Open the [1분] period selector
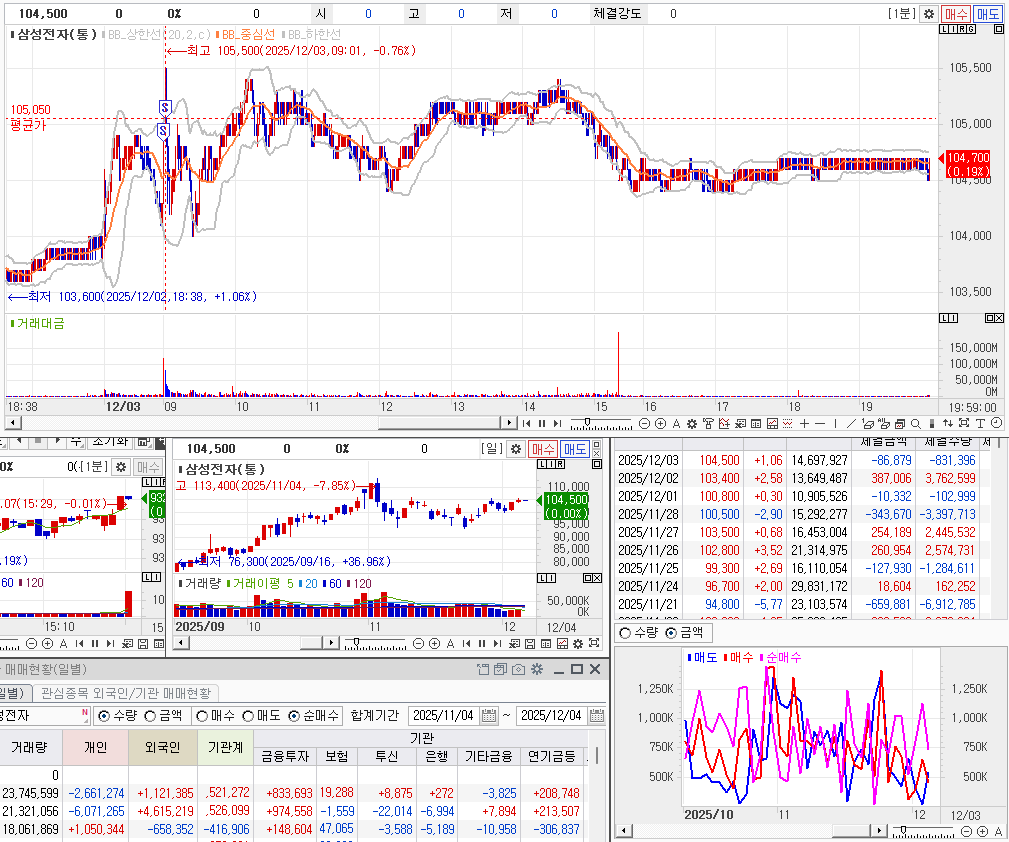This screenshot has height=842, width=1009. point(902,14)
